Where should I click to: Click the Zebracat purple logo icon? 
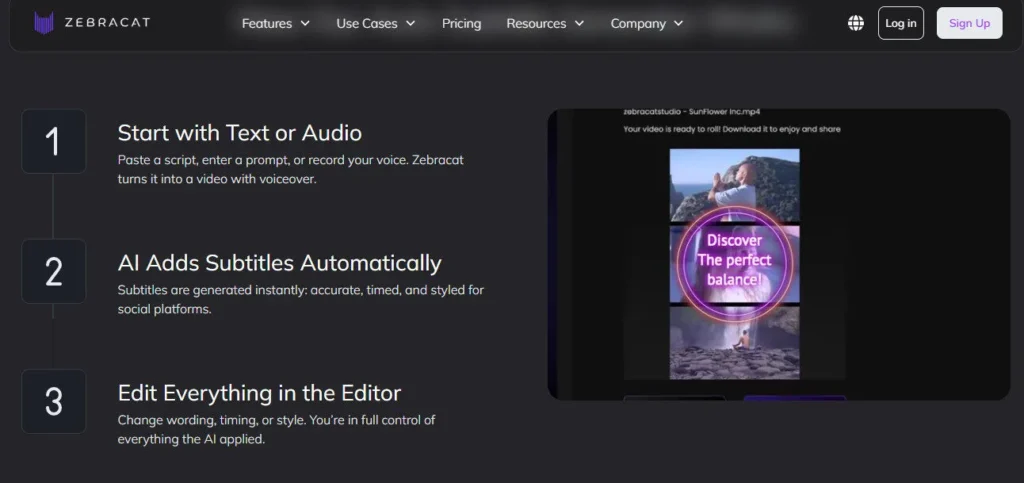pos(44,23)
